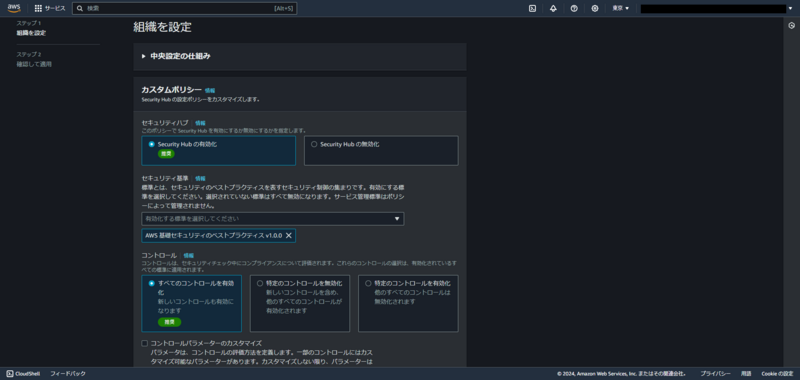Remove AWS 基礎セキュリティのベストプラクティス v1.0.0 tag

(288, 235)
